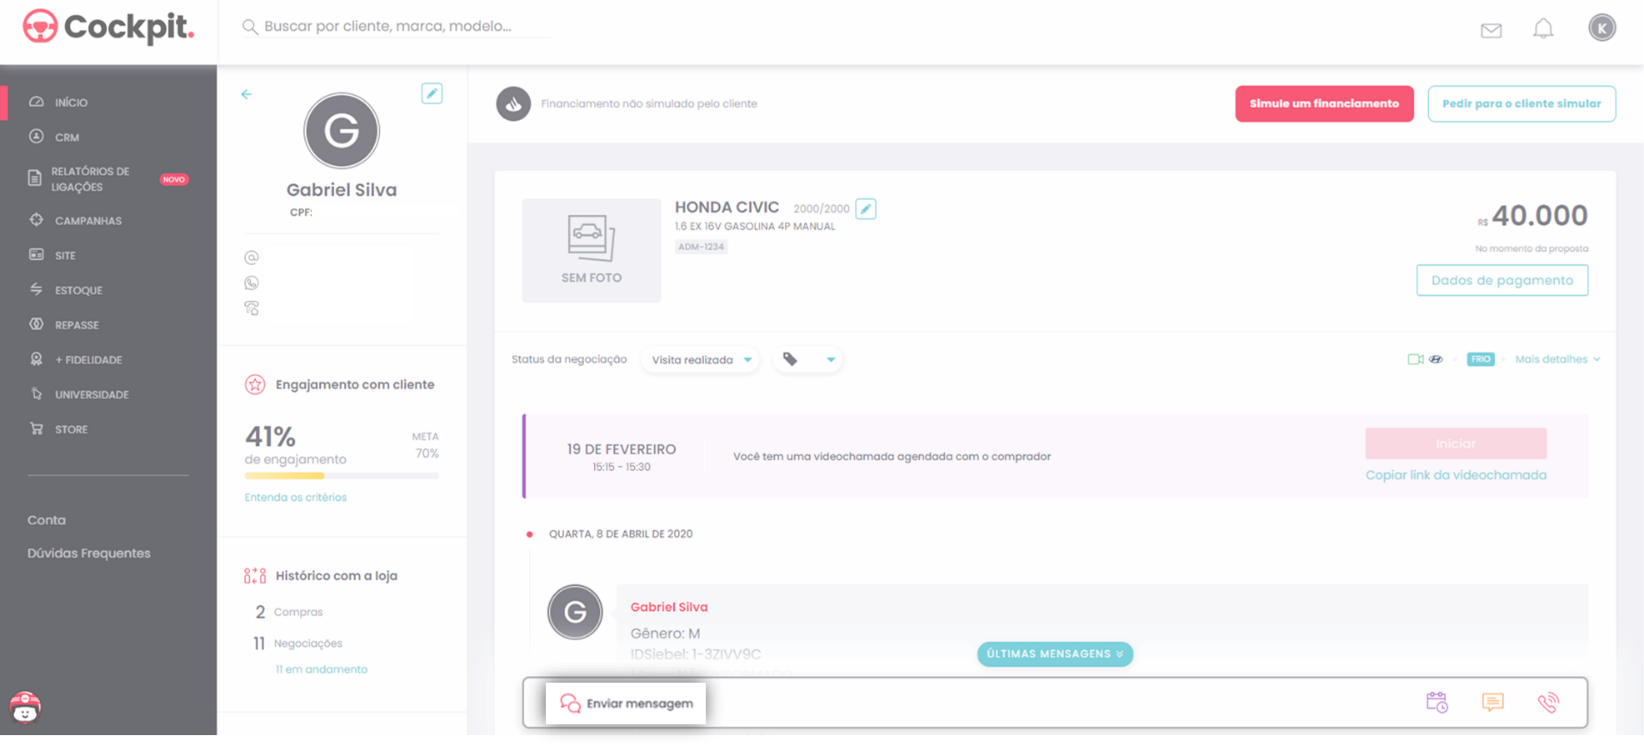
Task: Expand Últimas Mensagens pill
Action: point(1055,654)
